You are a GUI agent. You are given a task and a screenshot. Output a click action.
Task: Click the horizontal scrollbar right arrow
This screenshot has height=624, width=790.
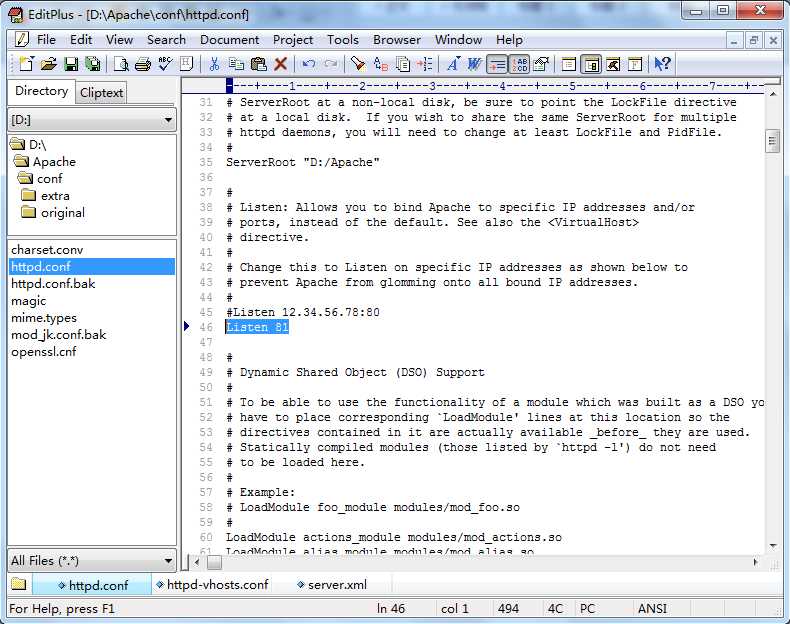(x=756, y=562)
